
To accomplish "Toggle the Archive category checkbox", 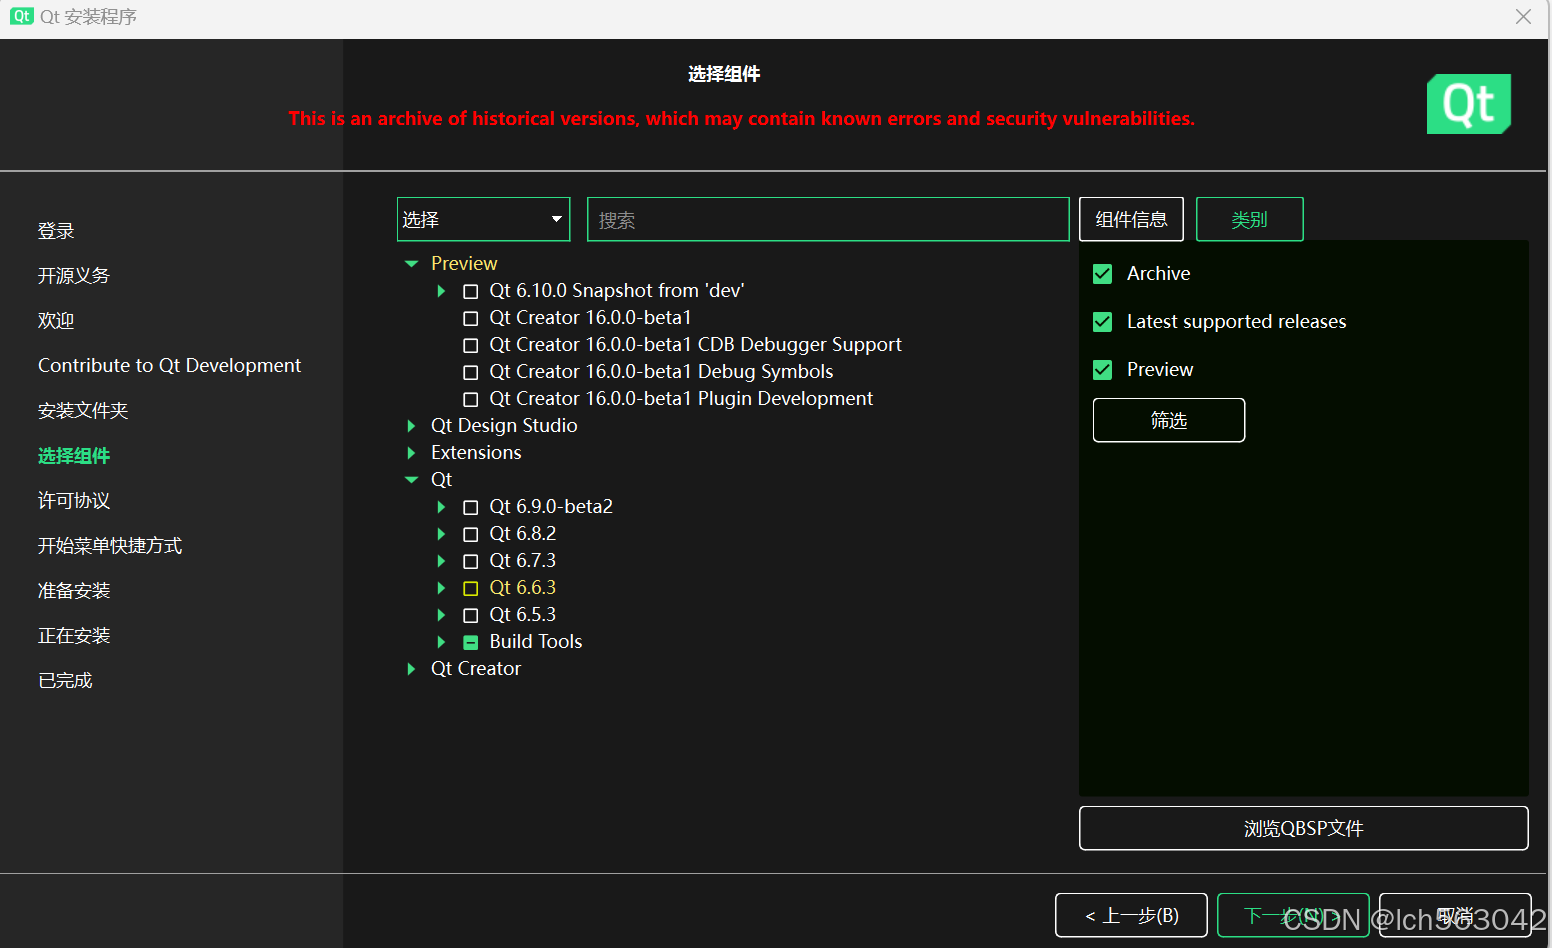I will click(1103, 274).
